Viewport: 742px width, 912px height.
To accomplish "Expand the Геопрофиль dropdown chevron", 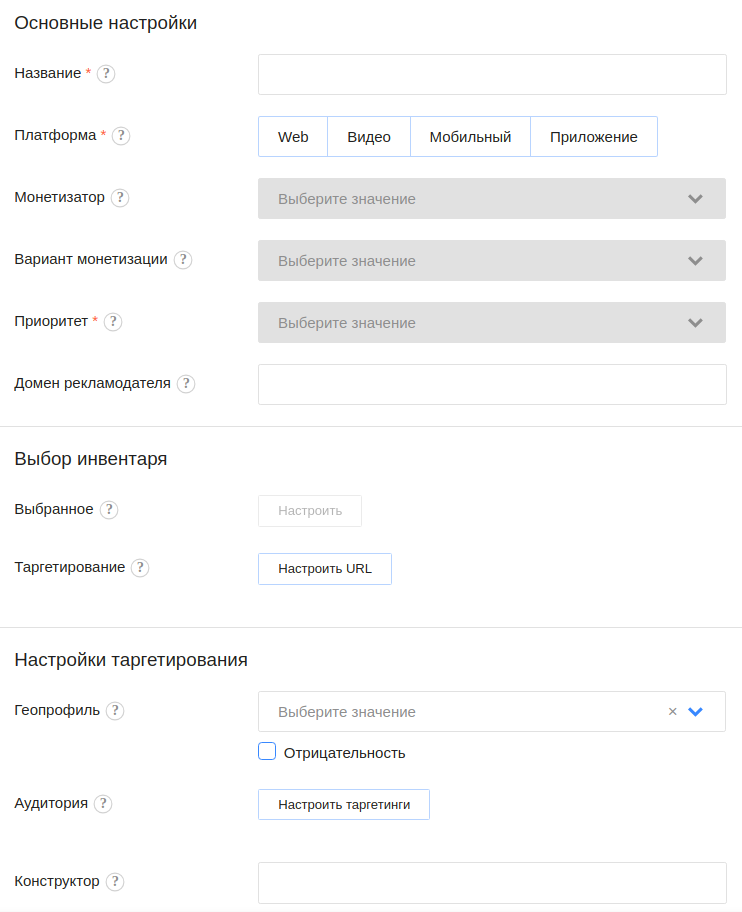I will (x=695, y=711).
